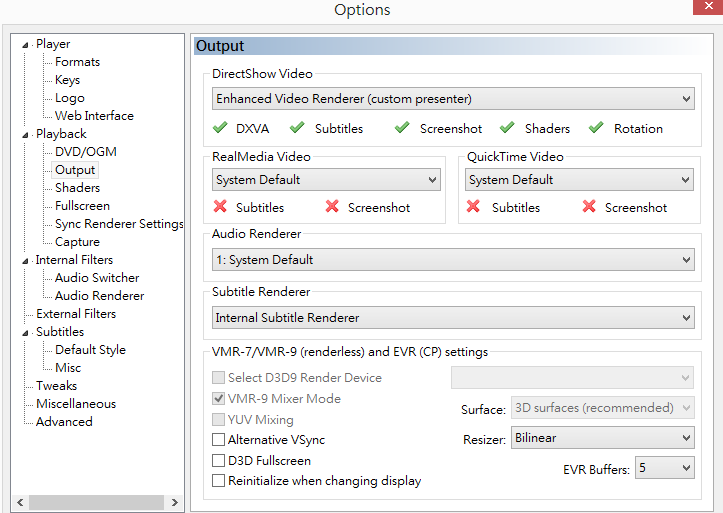Collapse the Playback tree node

pos(26,134)
